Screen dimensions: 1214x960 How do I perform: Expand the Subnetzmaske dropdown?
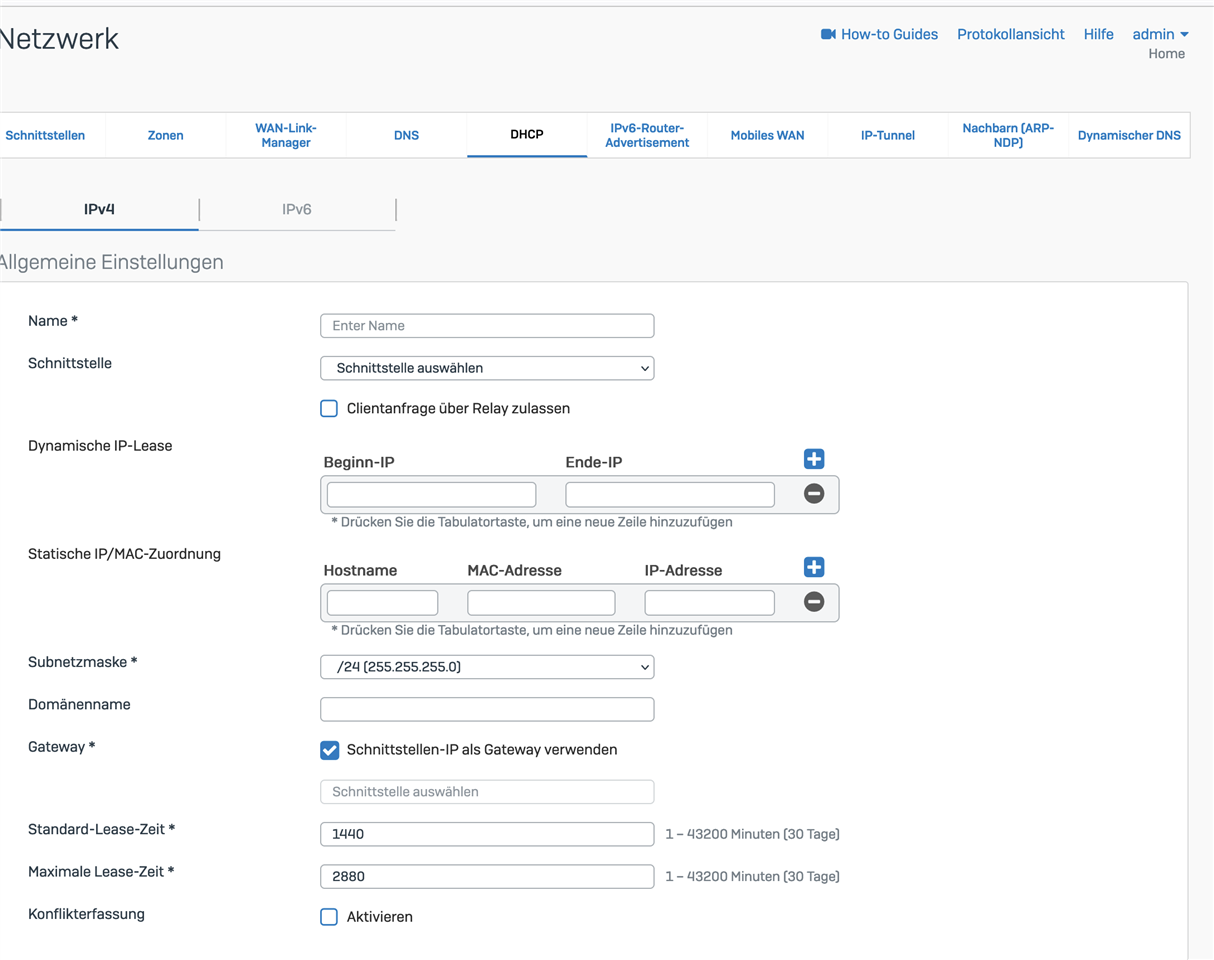[487, 667]
